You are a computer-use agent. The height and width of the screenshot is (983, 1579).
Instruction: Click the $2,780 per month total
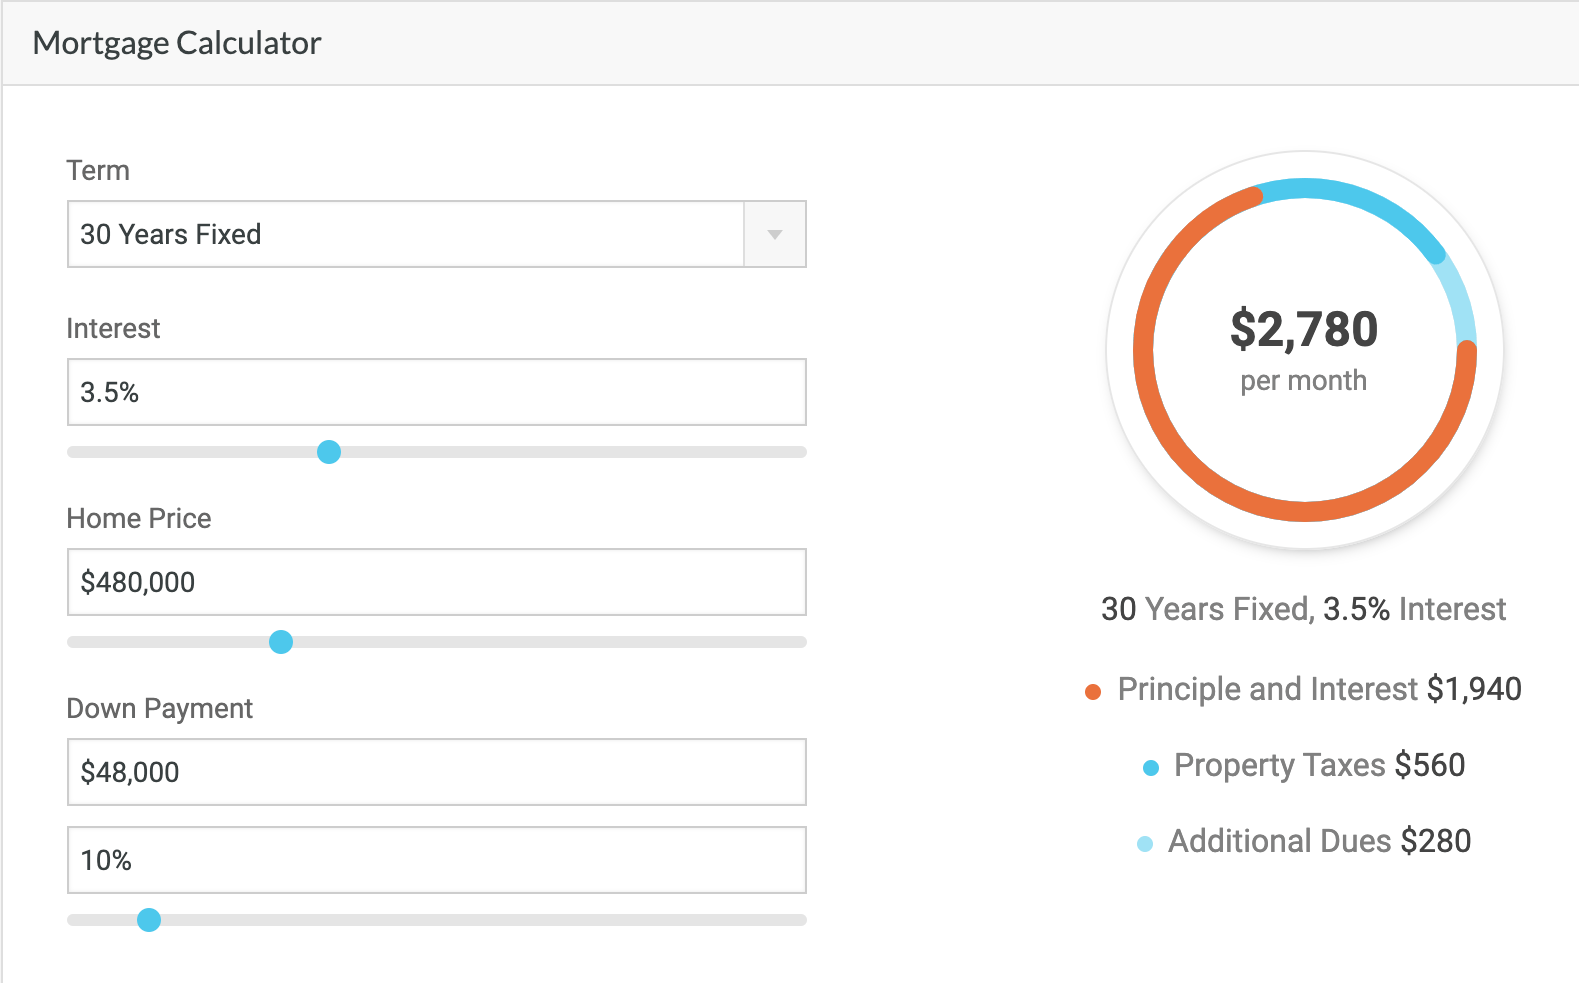(1304, 330)
